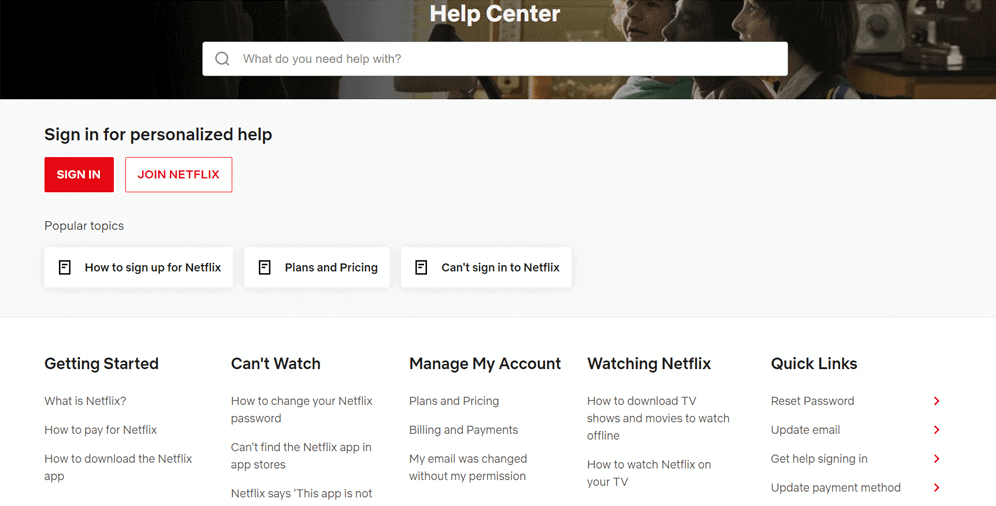Click the 'Getting Started' heading
Screen dimensions: 996x506
[102, 364]
